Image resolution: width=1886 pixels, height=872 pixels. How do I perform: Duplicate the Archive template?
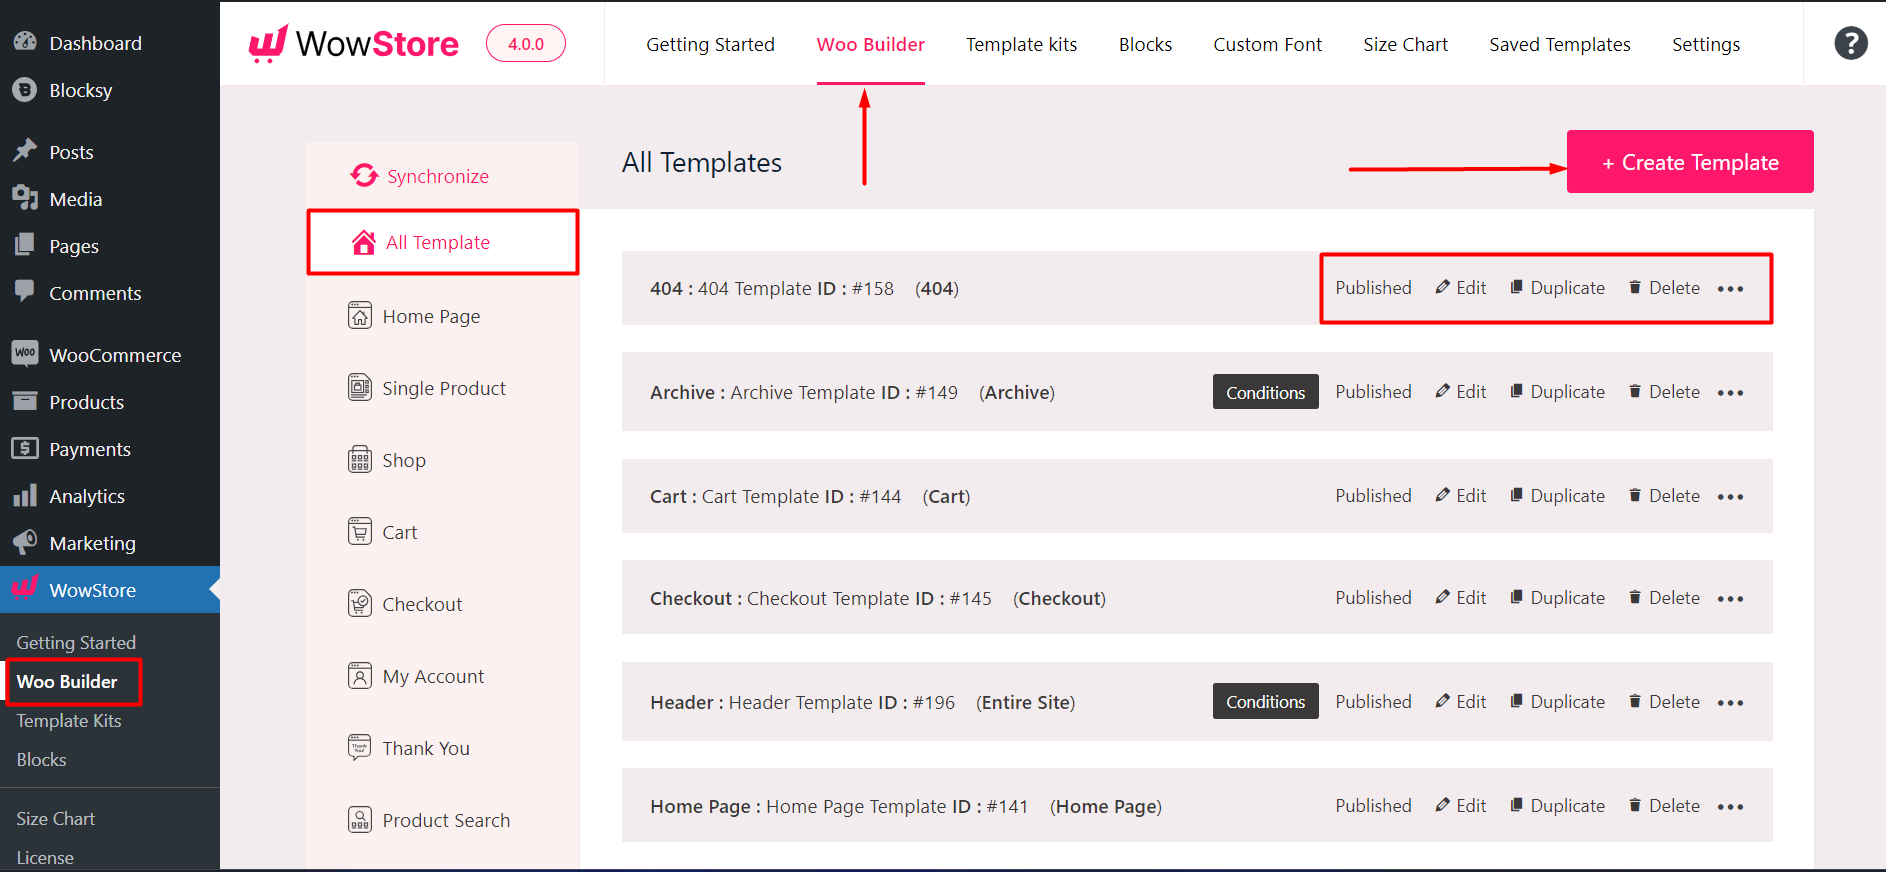pyautogui.click(x=1557, y=392)
